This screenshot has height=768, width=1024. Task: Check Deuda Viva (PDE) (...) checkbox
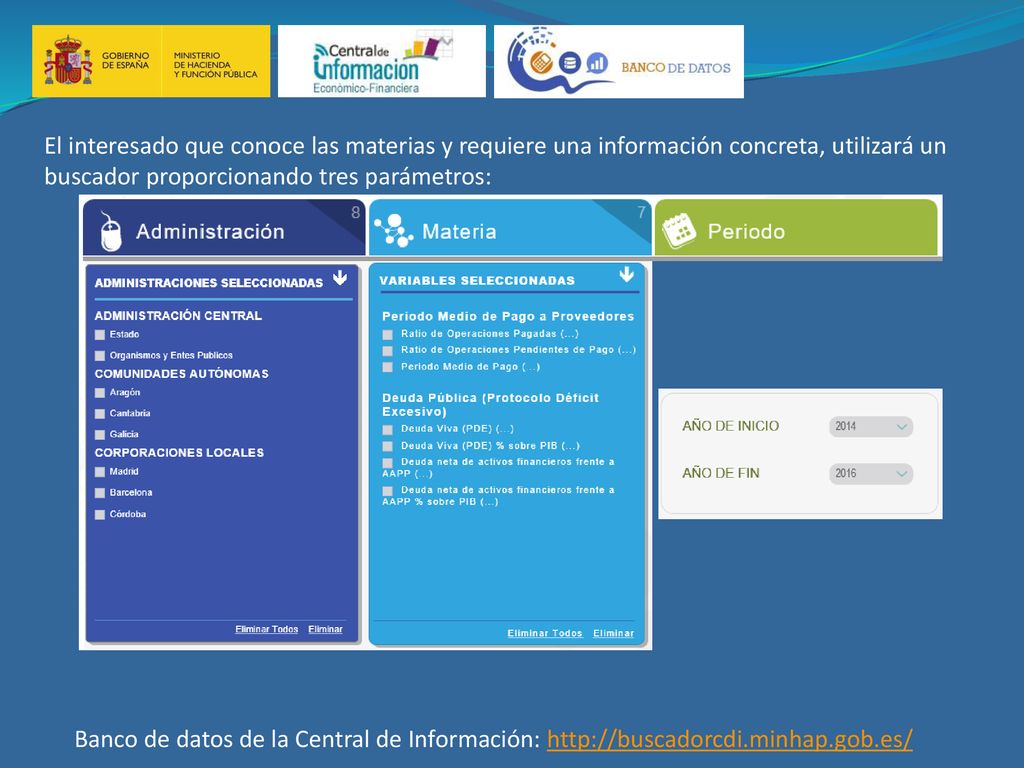click(x=387, y=430)
